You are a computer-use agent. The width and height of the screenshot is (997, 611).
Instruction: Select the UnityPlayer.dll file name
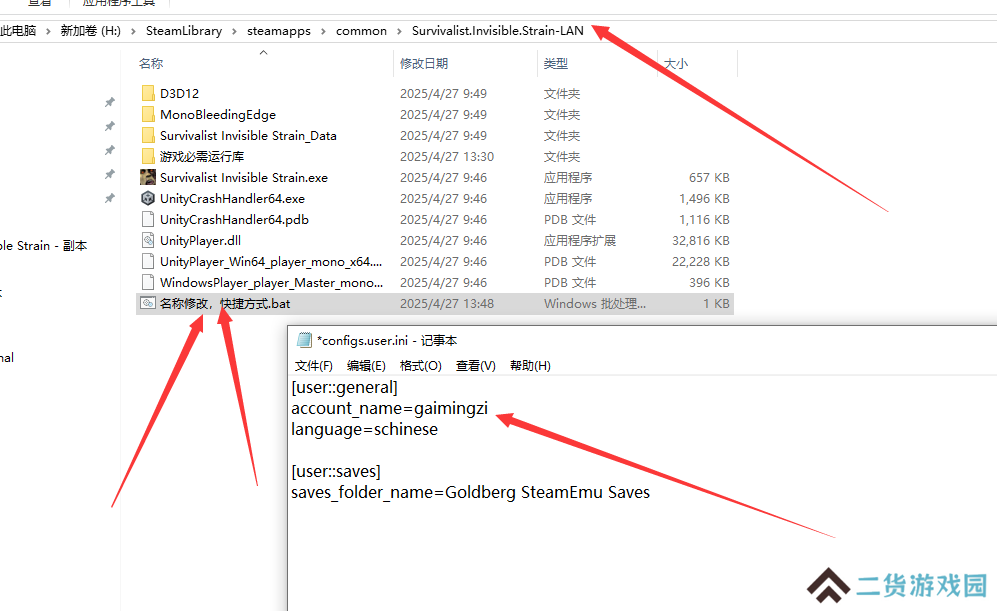(200, 240)
